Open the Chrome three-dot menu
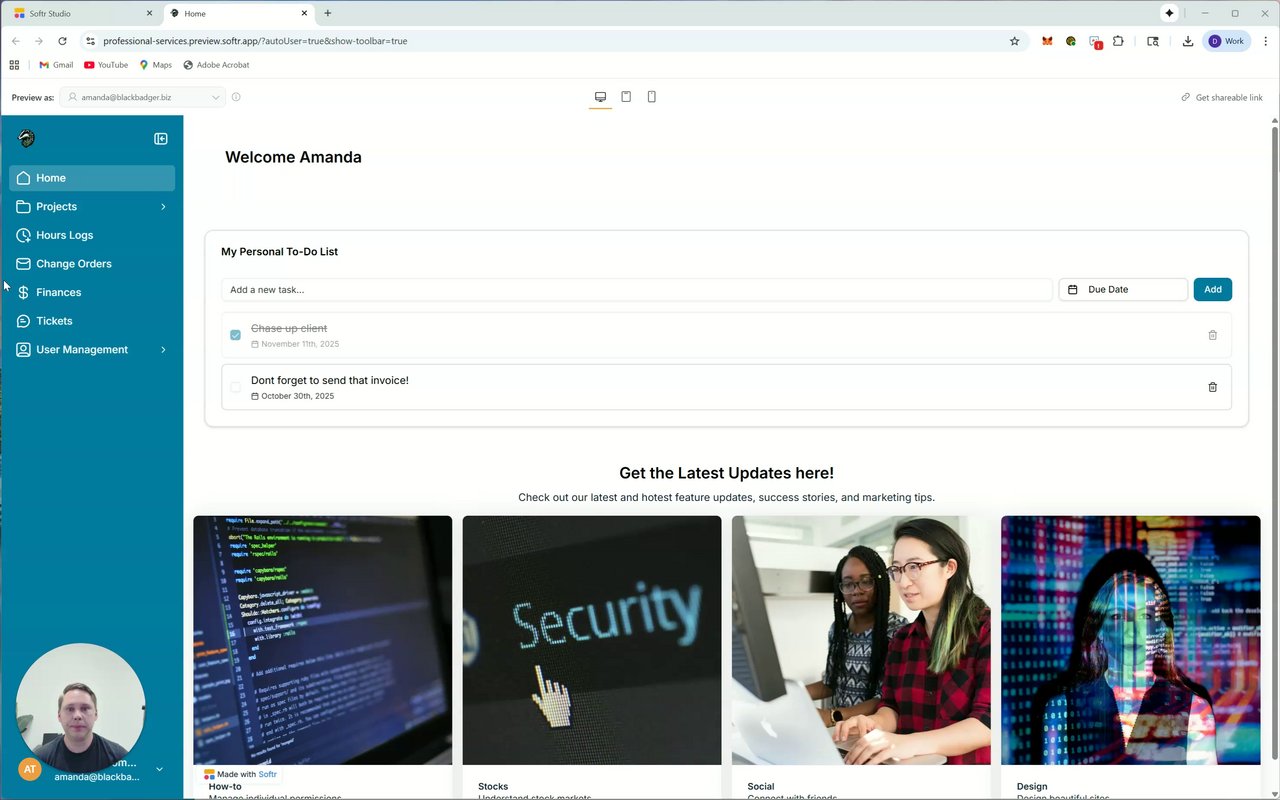Image resolution: width=1280 pixels, height=800 pixels. coord(1264,41)
